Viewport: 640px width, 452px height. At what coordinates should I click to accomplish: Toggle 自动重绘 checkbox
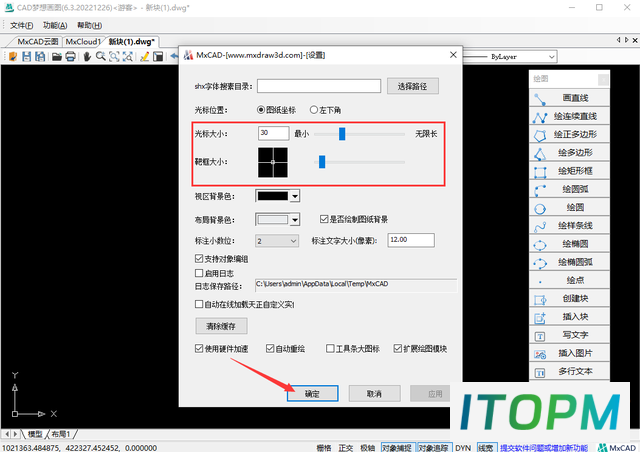[270, 348]
